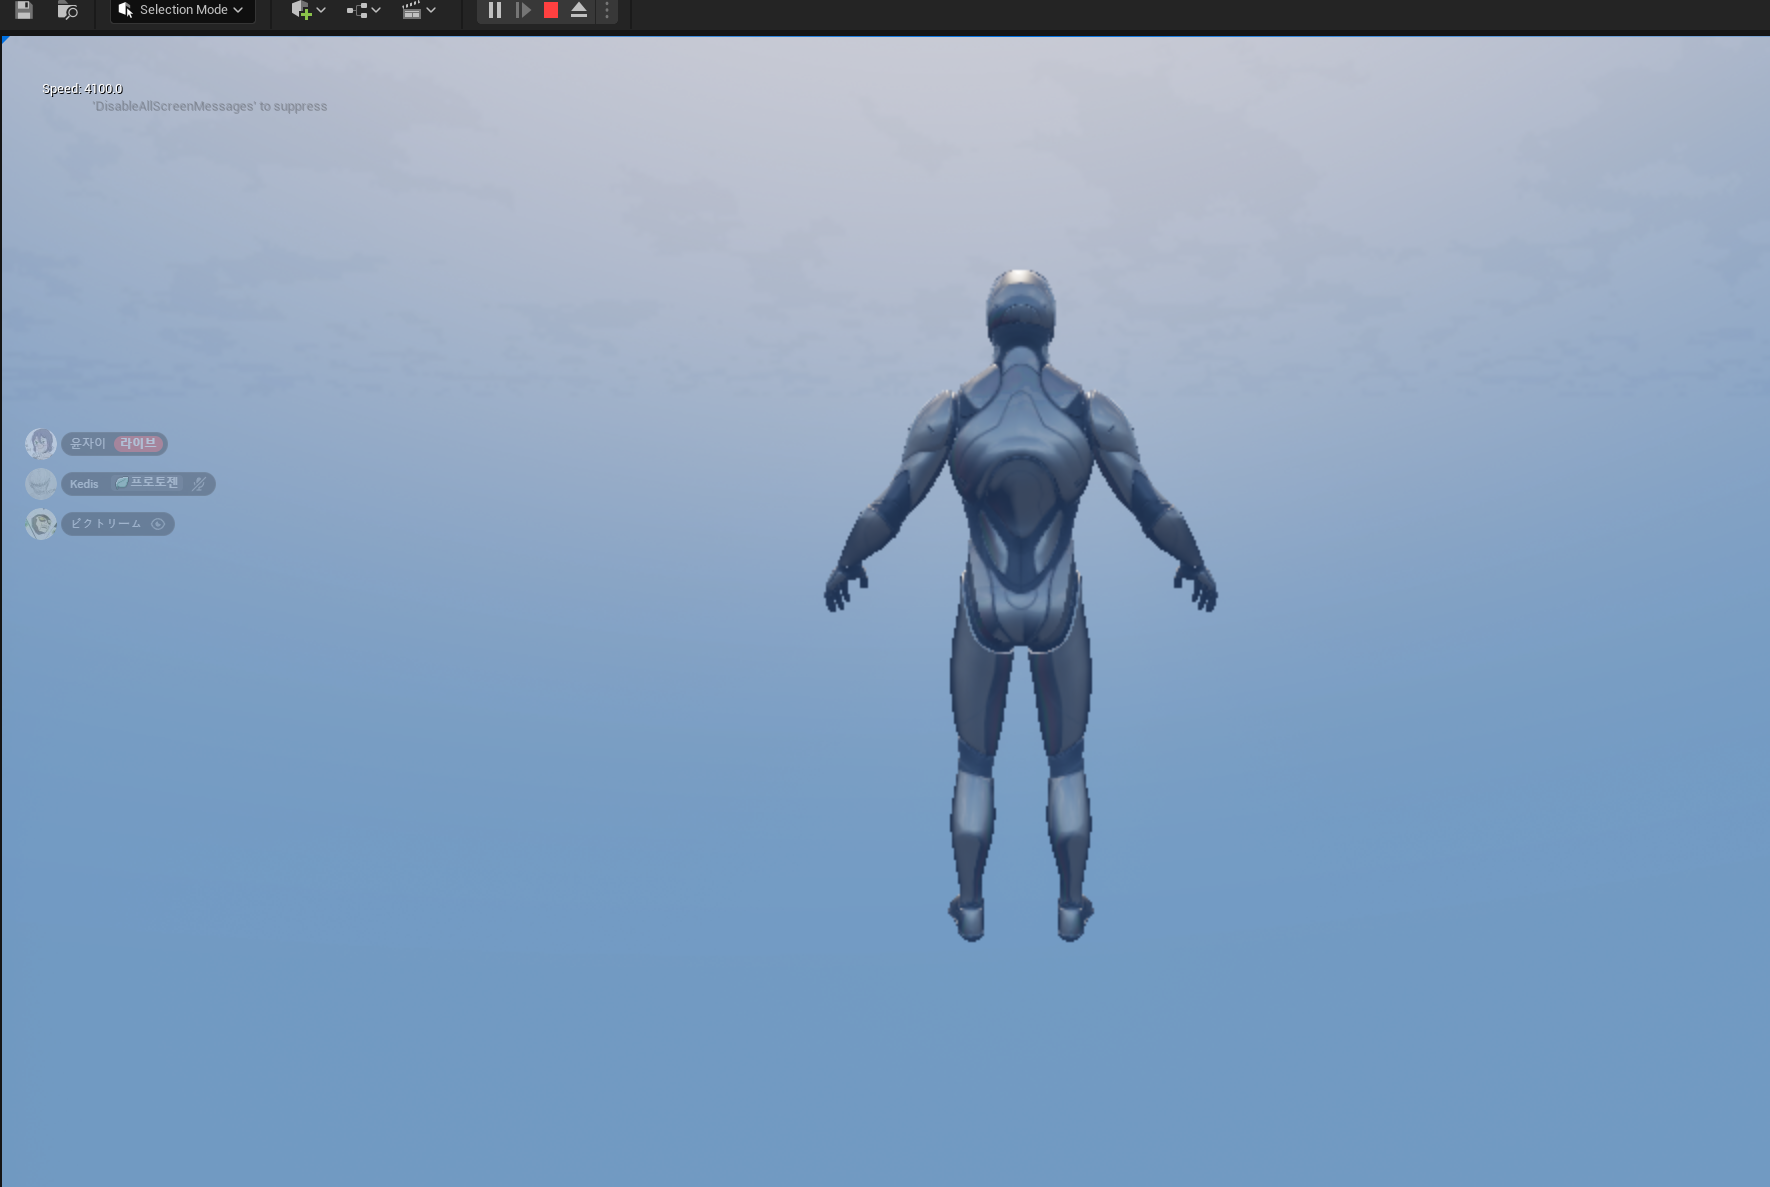Click the eye icon next to ピクトリーム
The image size is (1770, 1187).
[x=158, y=524]
